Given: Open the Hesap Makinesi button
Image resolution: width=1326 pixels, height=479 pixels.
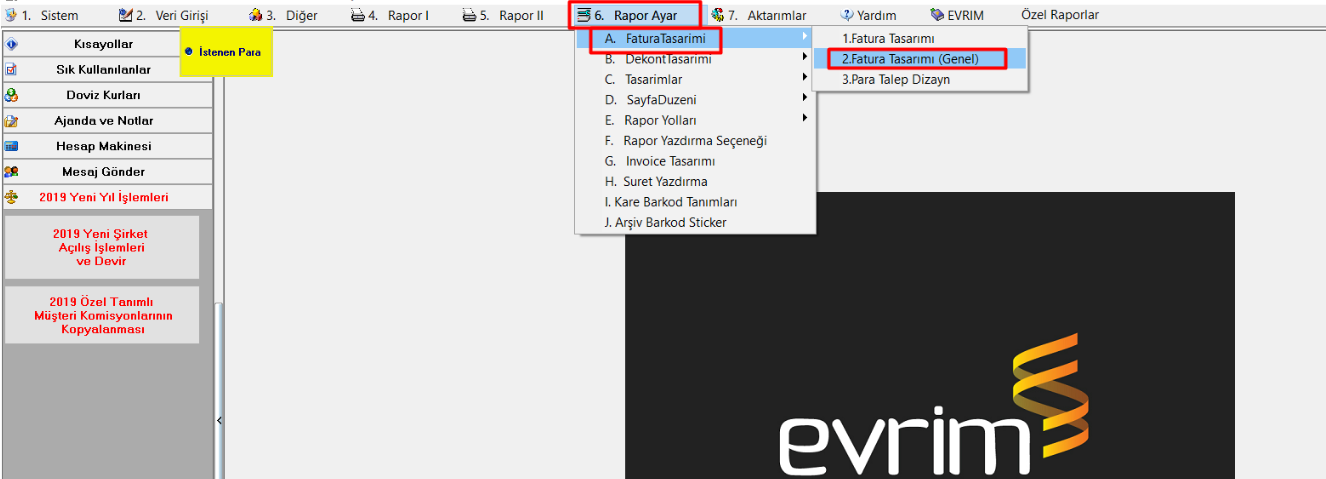Looking at the screenshot, I should click(x=107, y=146).
